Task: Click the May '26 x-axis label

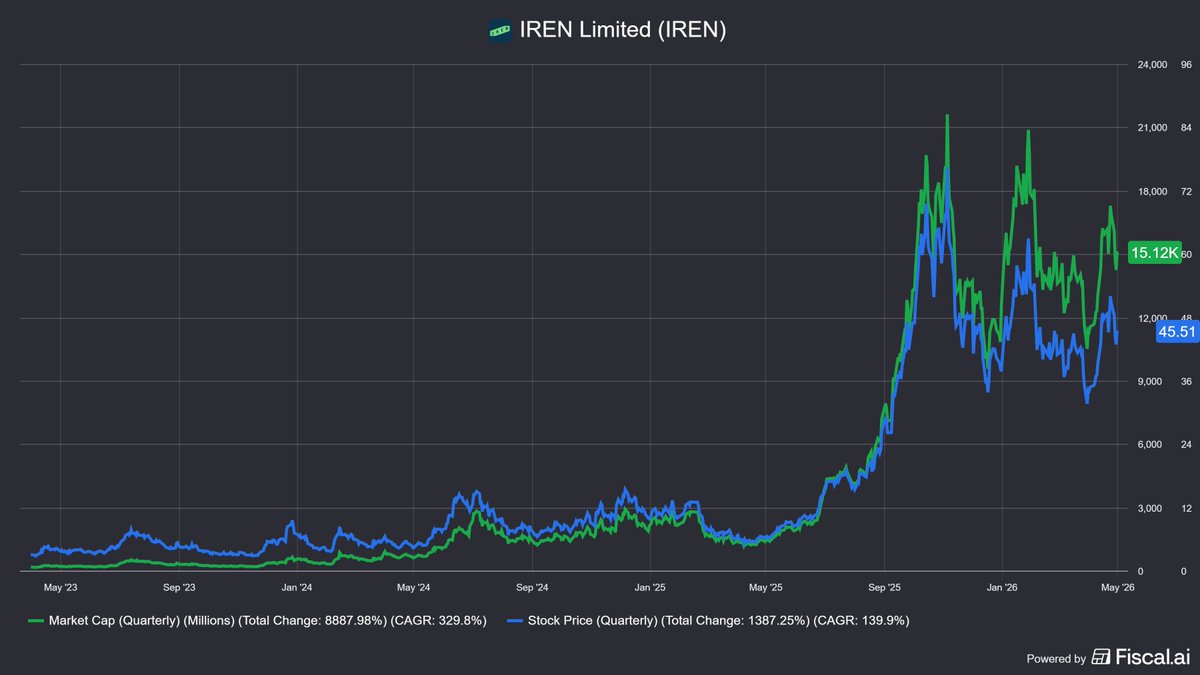Action: (x=1117, y=588)
